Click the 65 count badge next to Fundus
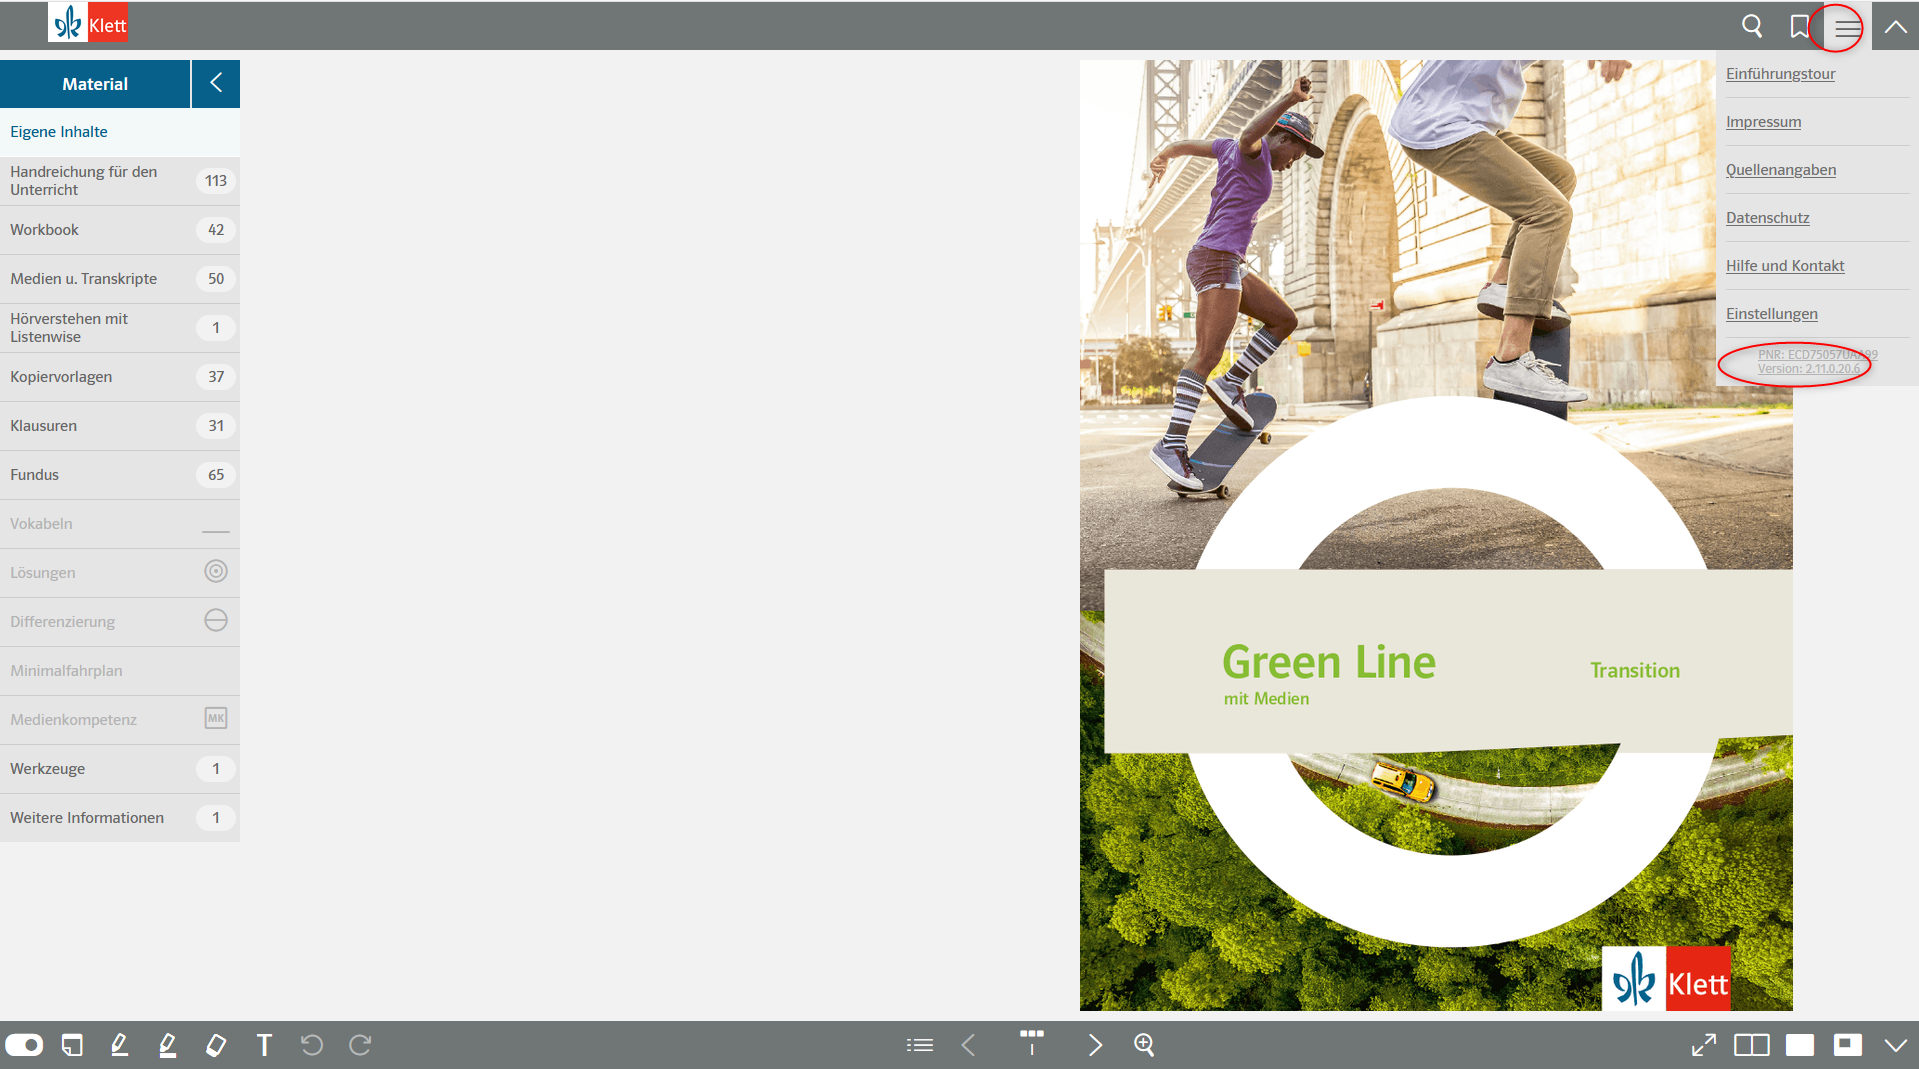This screenshot has width=1919, height=1069. [216, 475]
